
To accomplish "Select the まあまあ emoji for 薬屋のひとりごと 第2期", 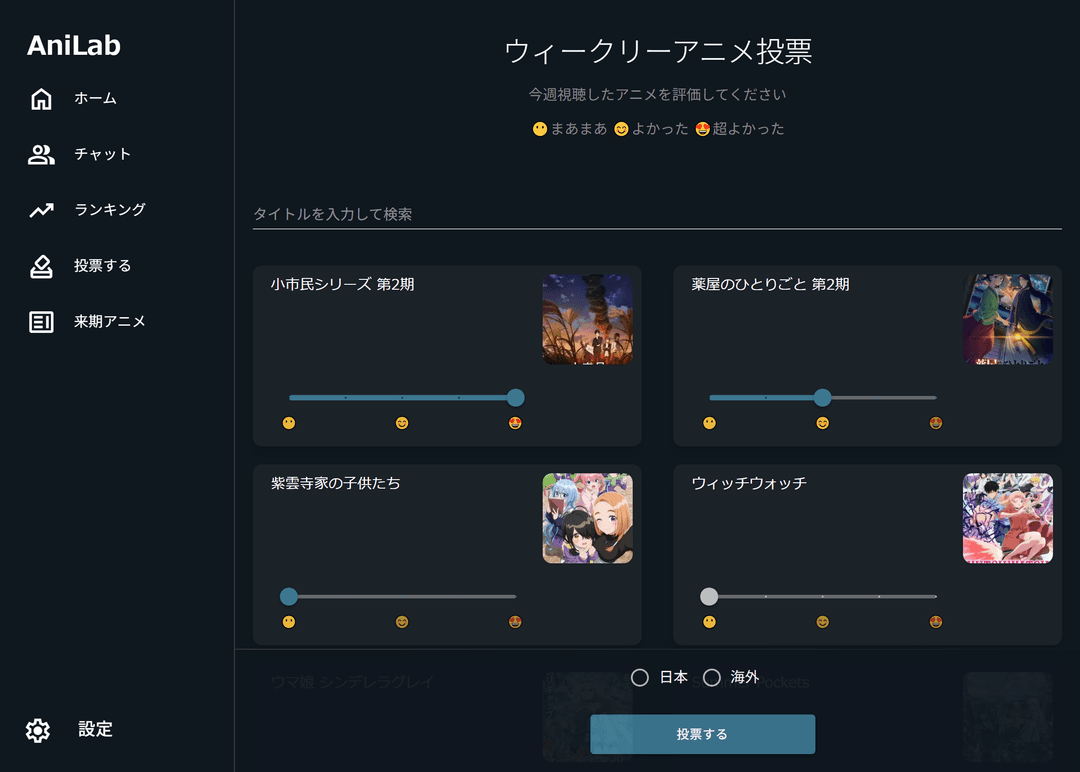I will (708, 423).
